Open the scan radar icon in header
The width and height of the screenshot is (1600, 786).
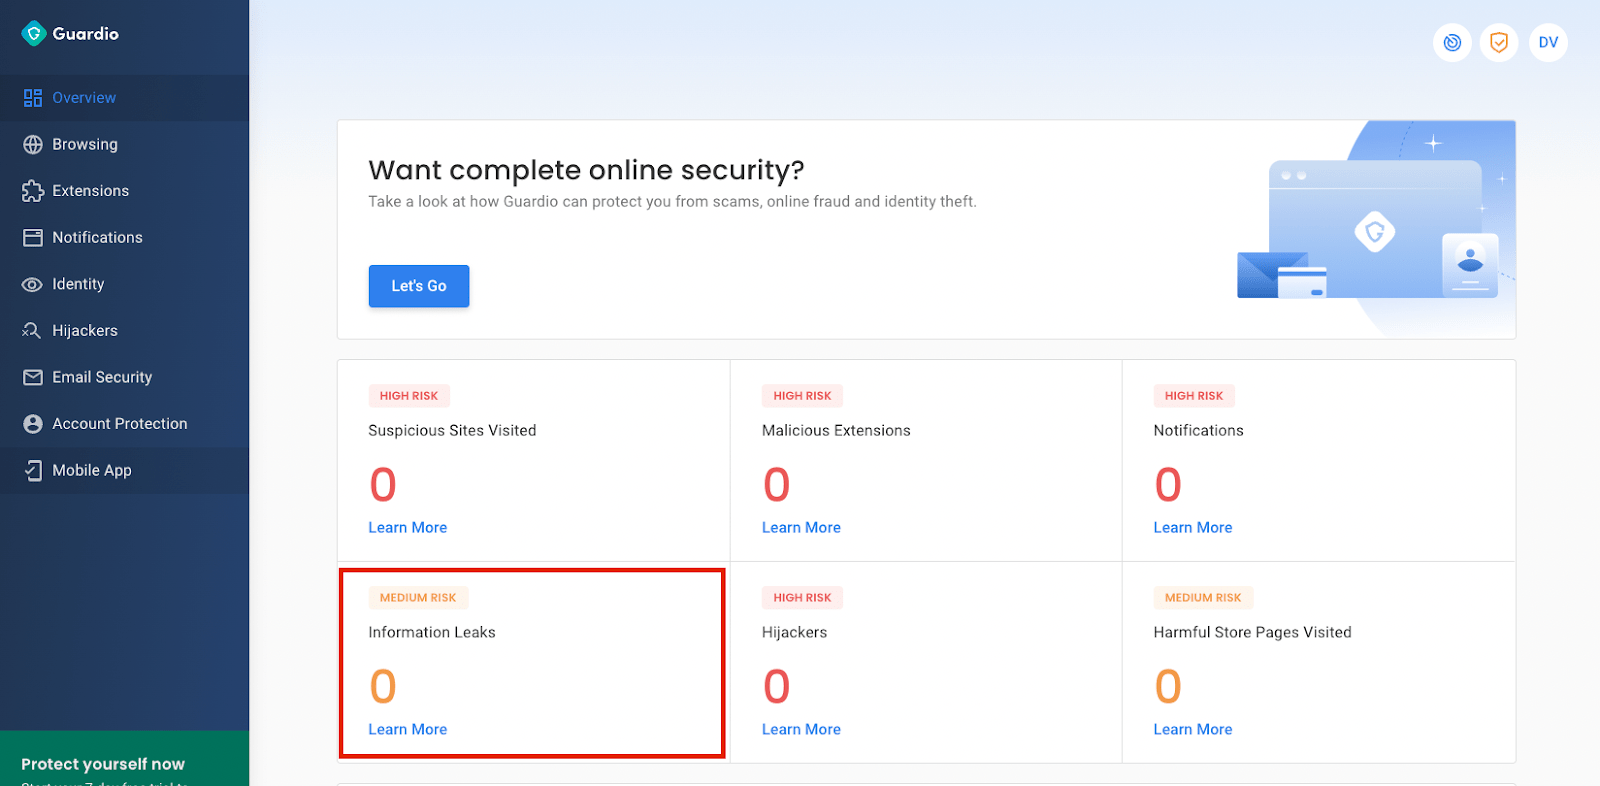[1452, 42]
